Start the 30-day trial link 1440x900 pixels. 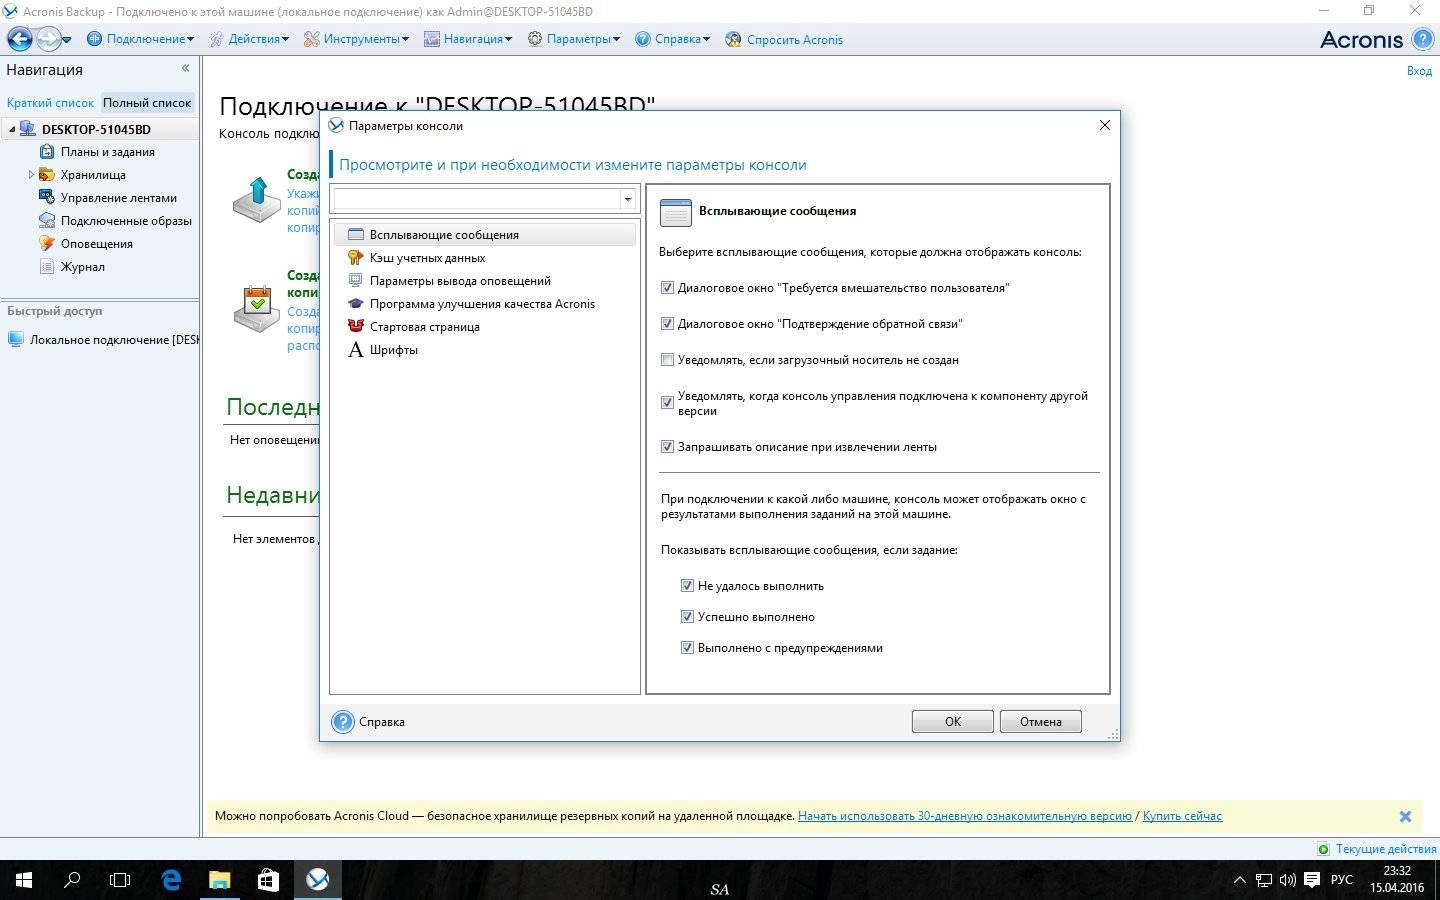[965, 816]
